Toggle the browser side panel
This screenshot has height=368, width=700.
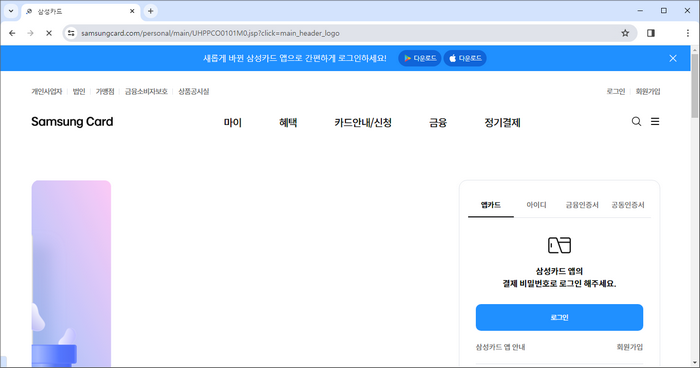[651, 33]
